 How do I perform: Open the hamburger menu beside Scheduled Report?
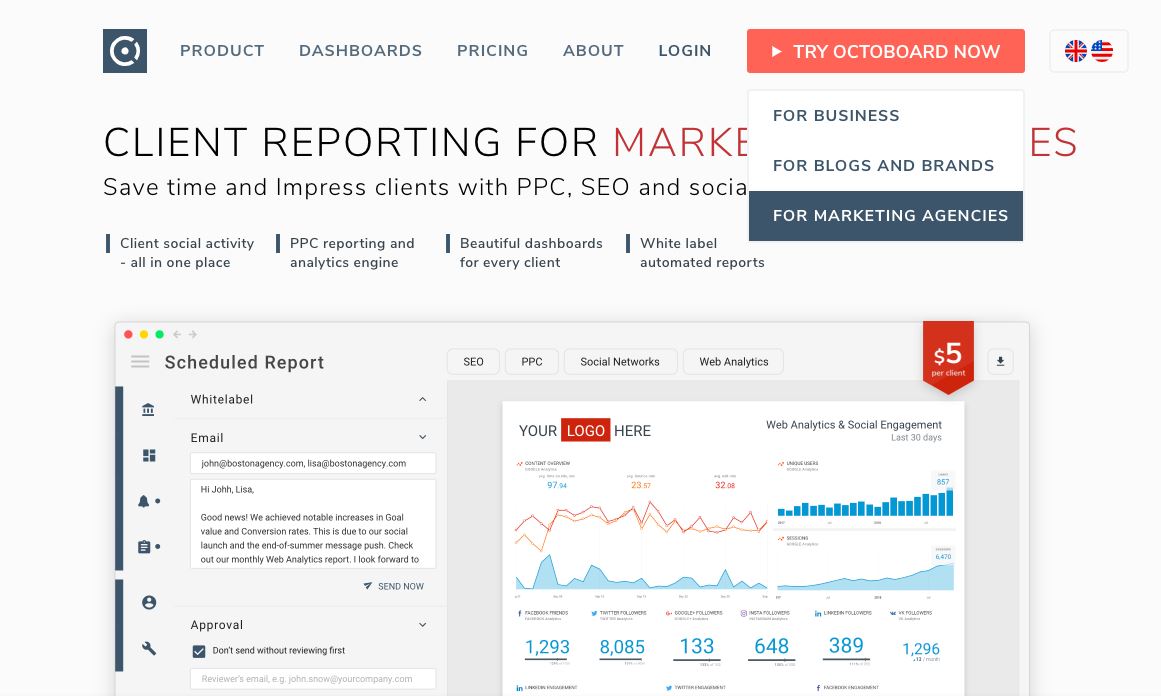click(x=140, y=361)
